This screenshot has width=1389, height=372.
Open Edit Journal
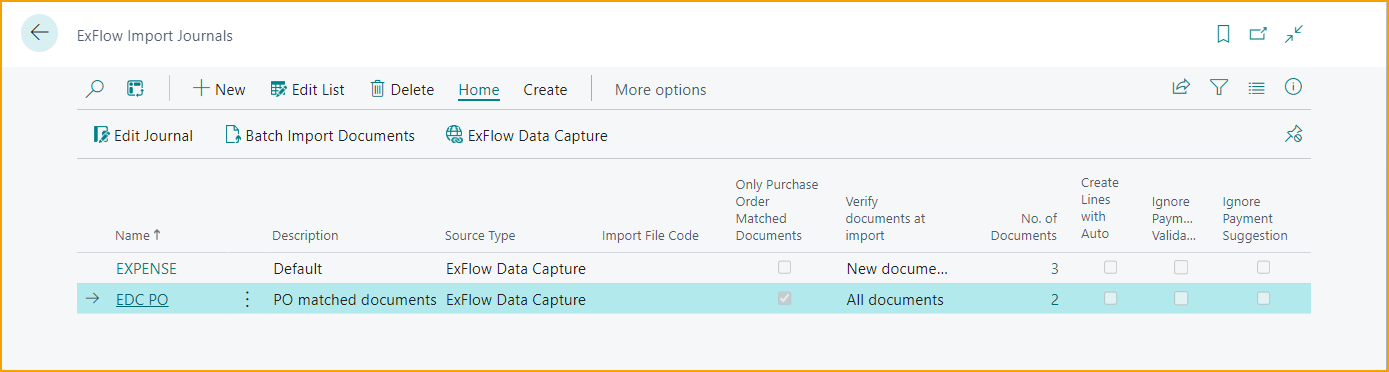[143, 135]
